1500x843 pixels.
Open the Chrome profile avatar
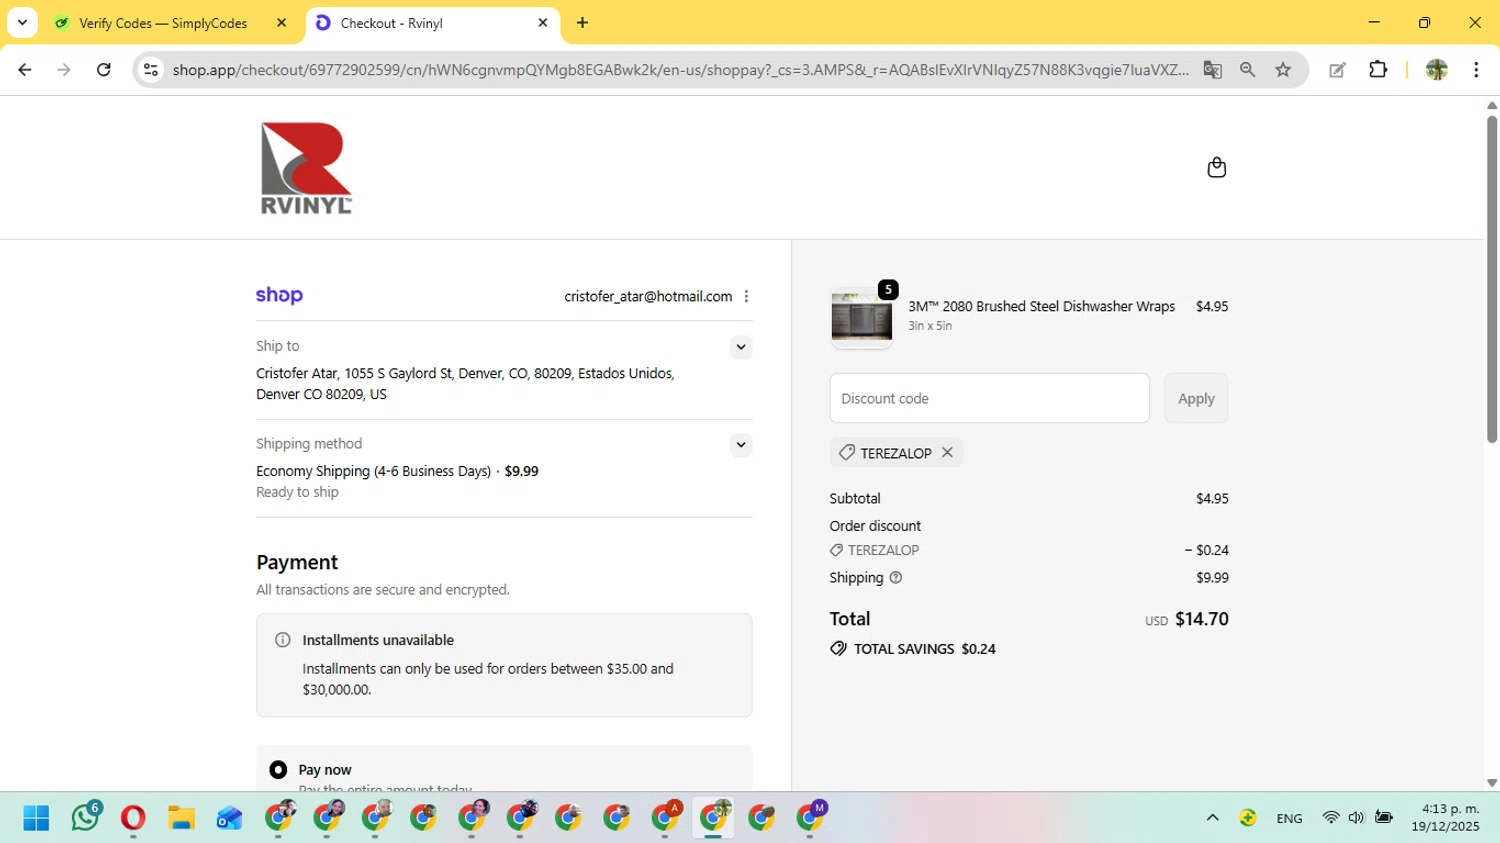point(1436,70)
